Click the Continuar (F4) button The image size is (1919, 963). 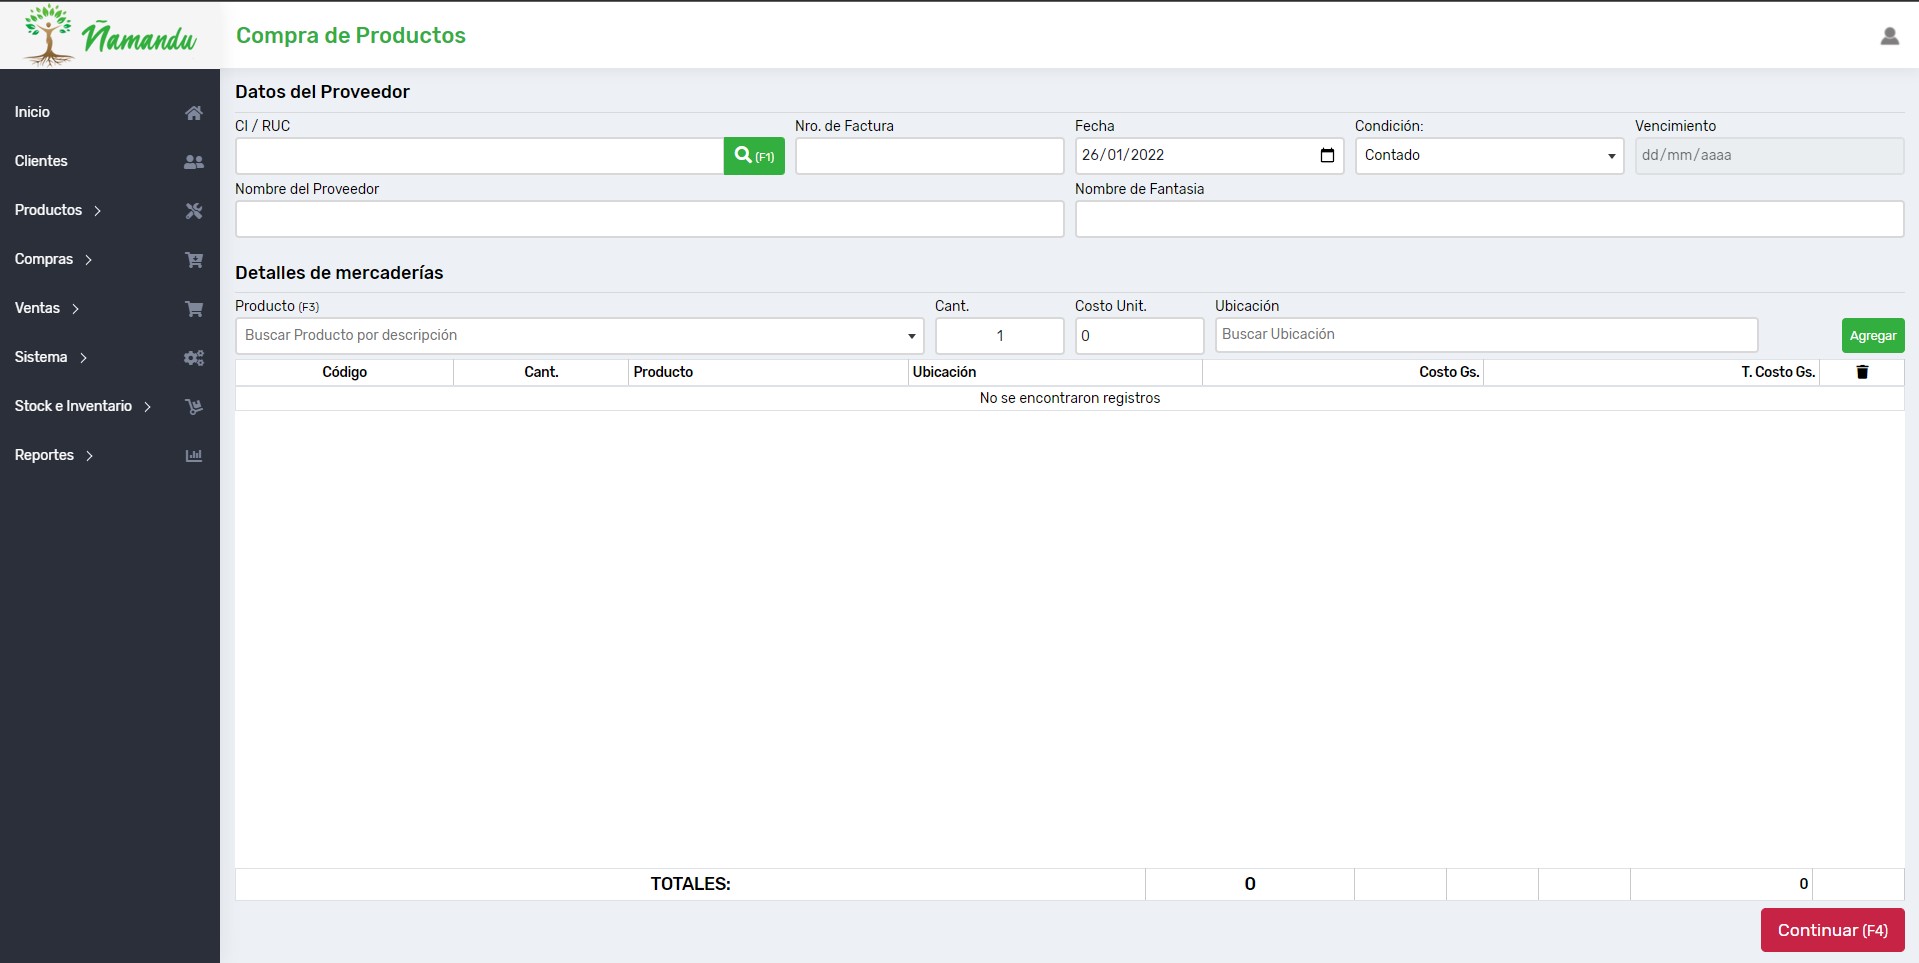tap(1831, 930)
